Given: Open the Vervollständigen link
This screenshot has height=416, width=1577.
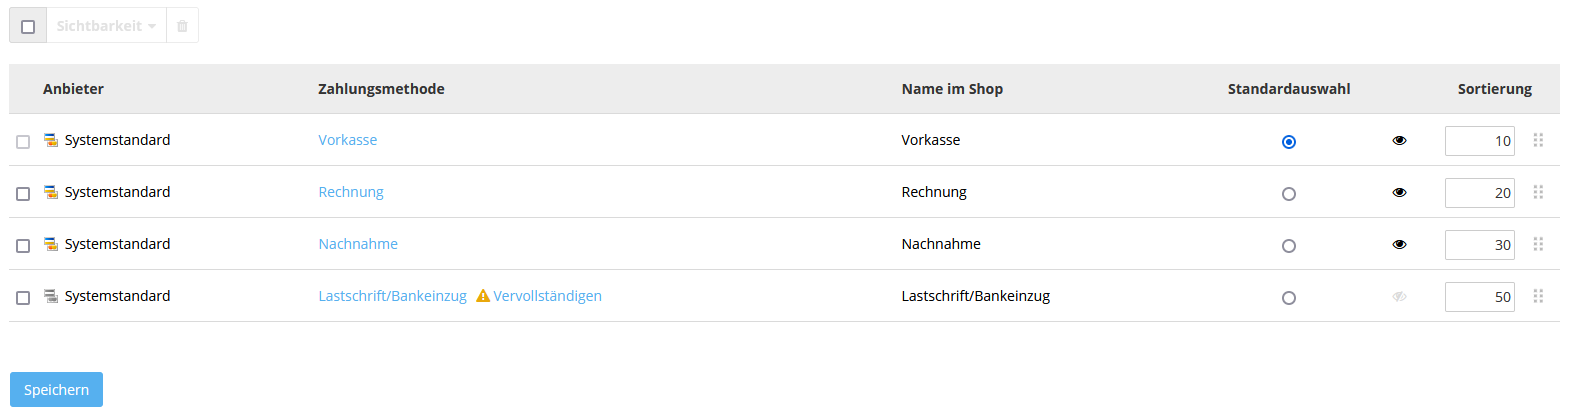Looking at the screenshot, I should click(x=547, y=296).
